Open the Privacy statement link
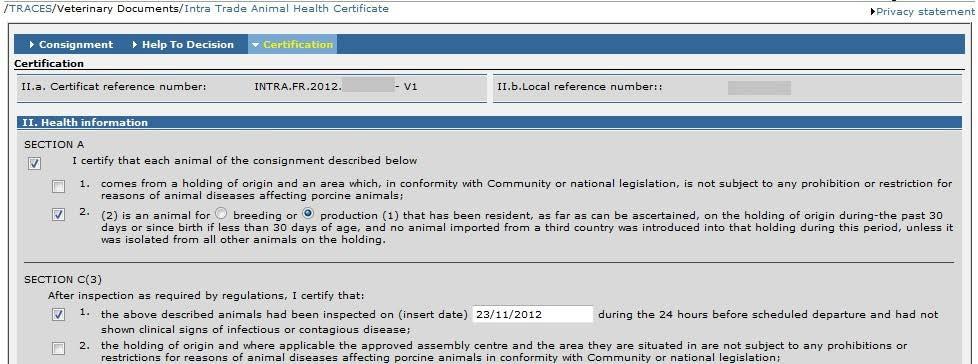 click(924, 12)
